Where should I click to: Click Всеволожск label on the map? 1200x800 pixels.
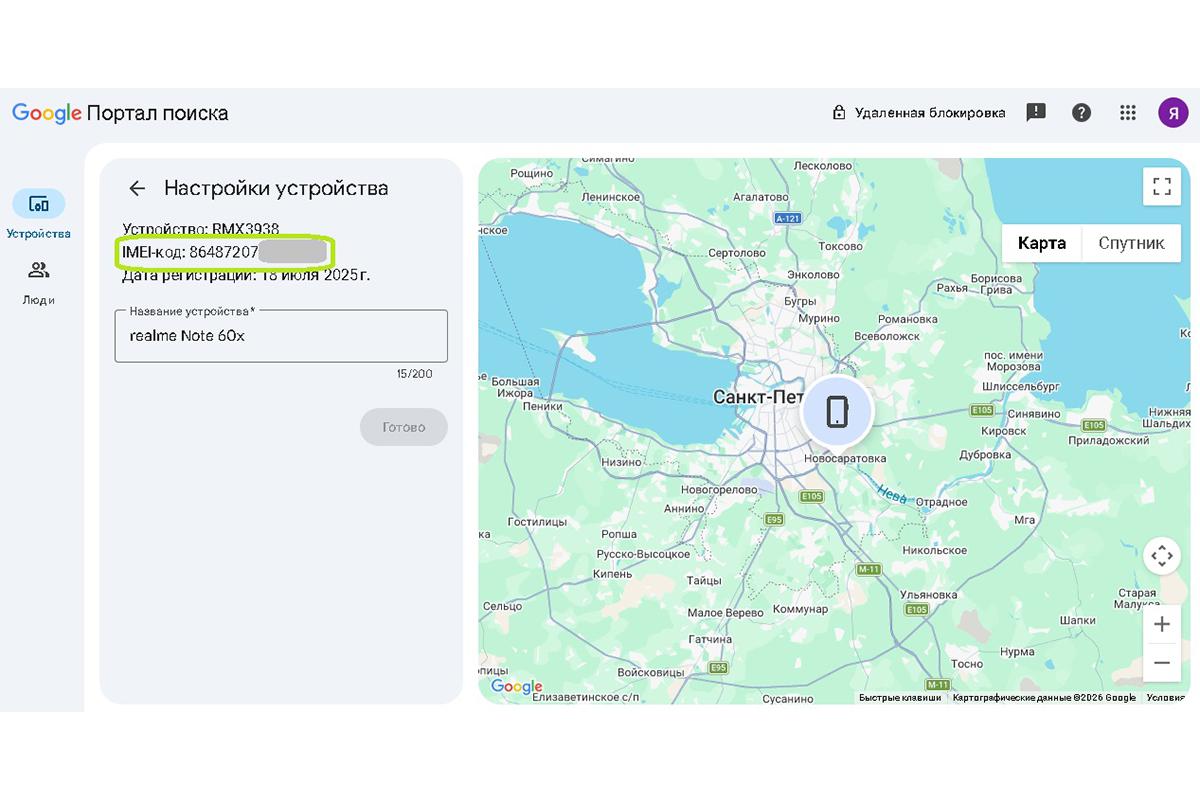pos(889,336)
